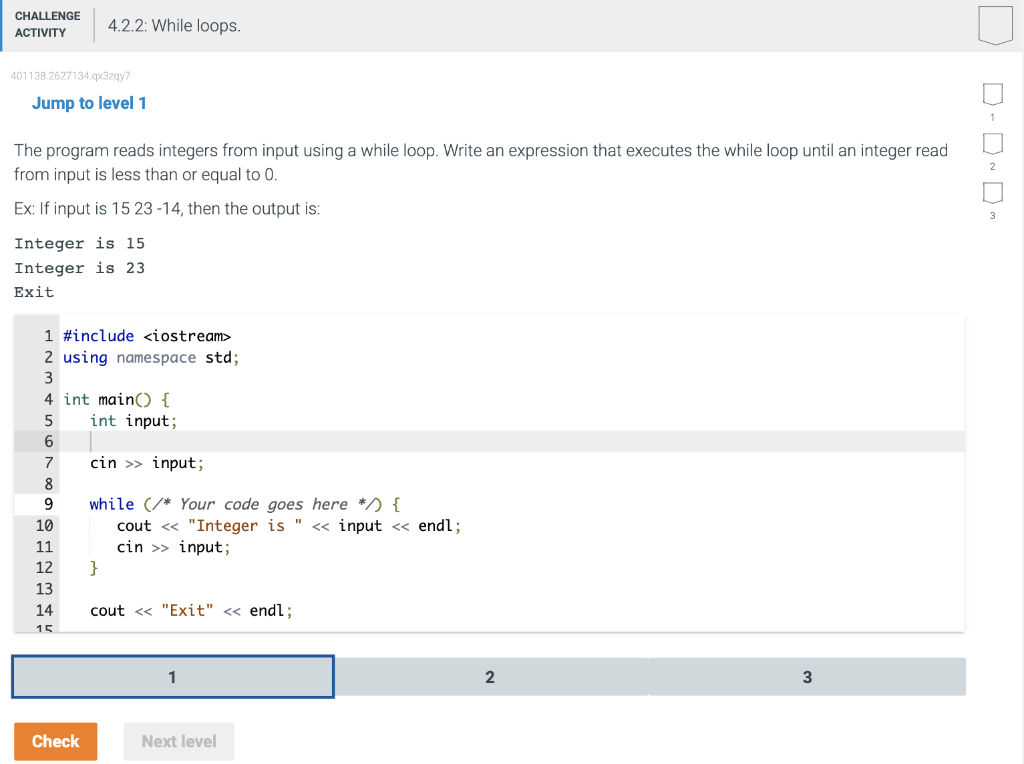1024x764 pixels.
Task: Switch to level tab 3
Action: tap(807, 676)
